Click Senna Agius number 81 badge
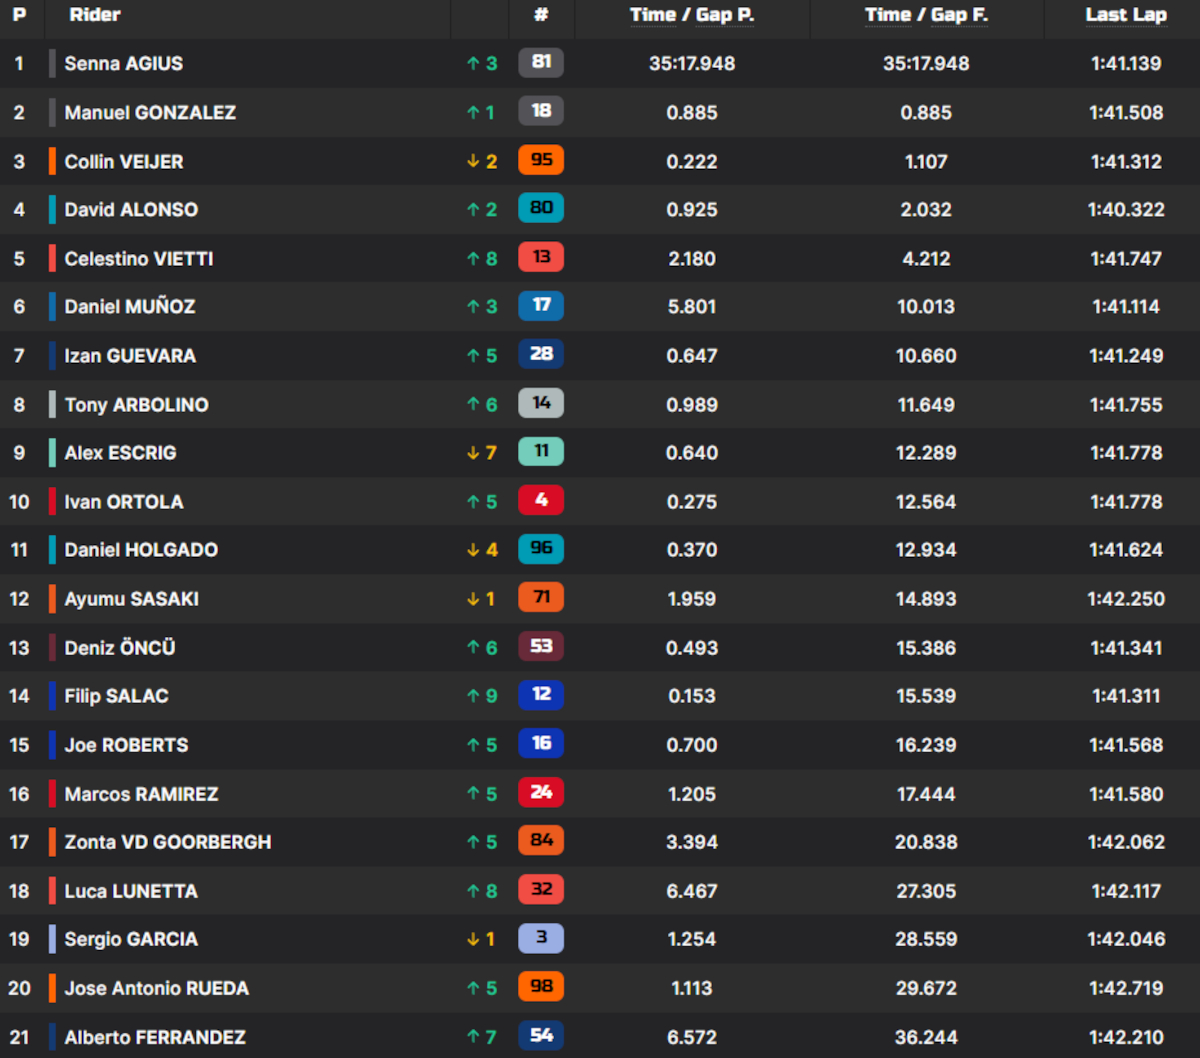The image size is (1200, 1058). pyautogui.click(x=541, y=62)
